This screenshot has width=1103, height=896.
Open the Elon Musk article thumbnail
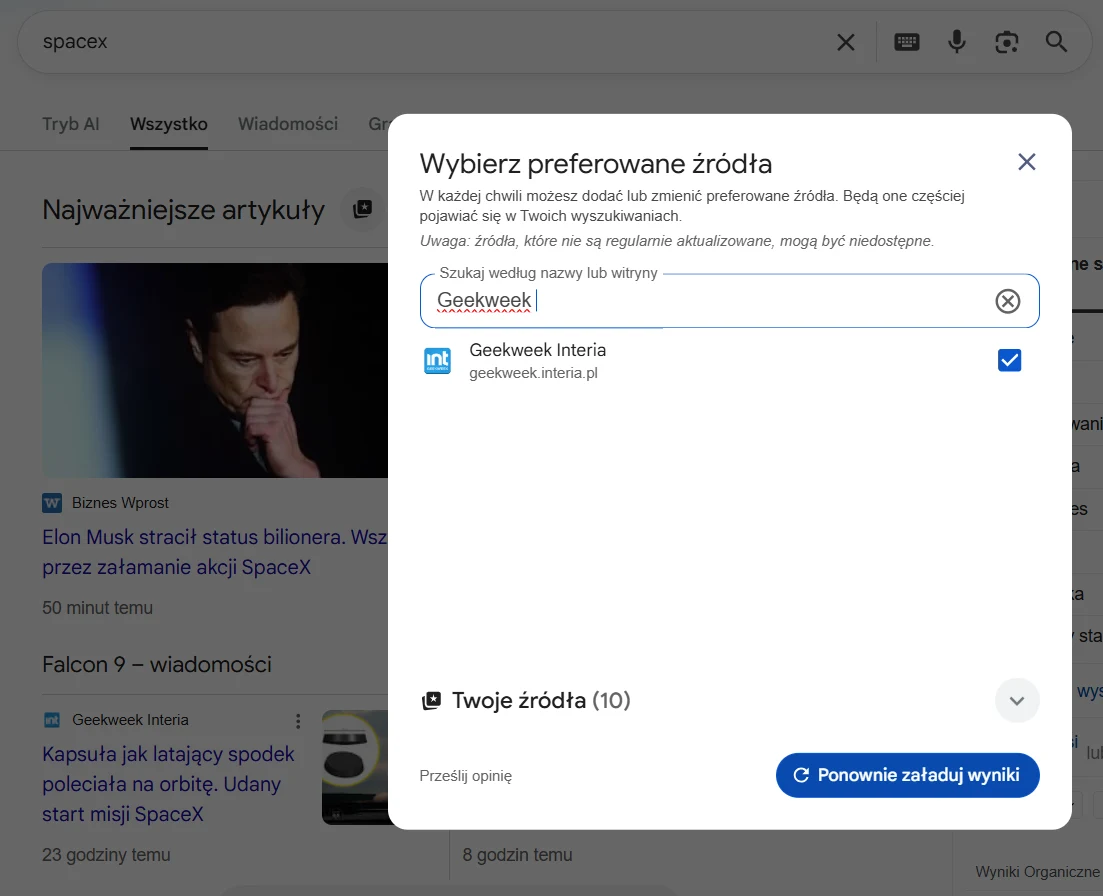(x=215, y=371)
